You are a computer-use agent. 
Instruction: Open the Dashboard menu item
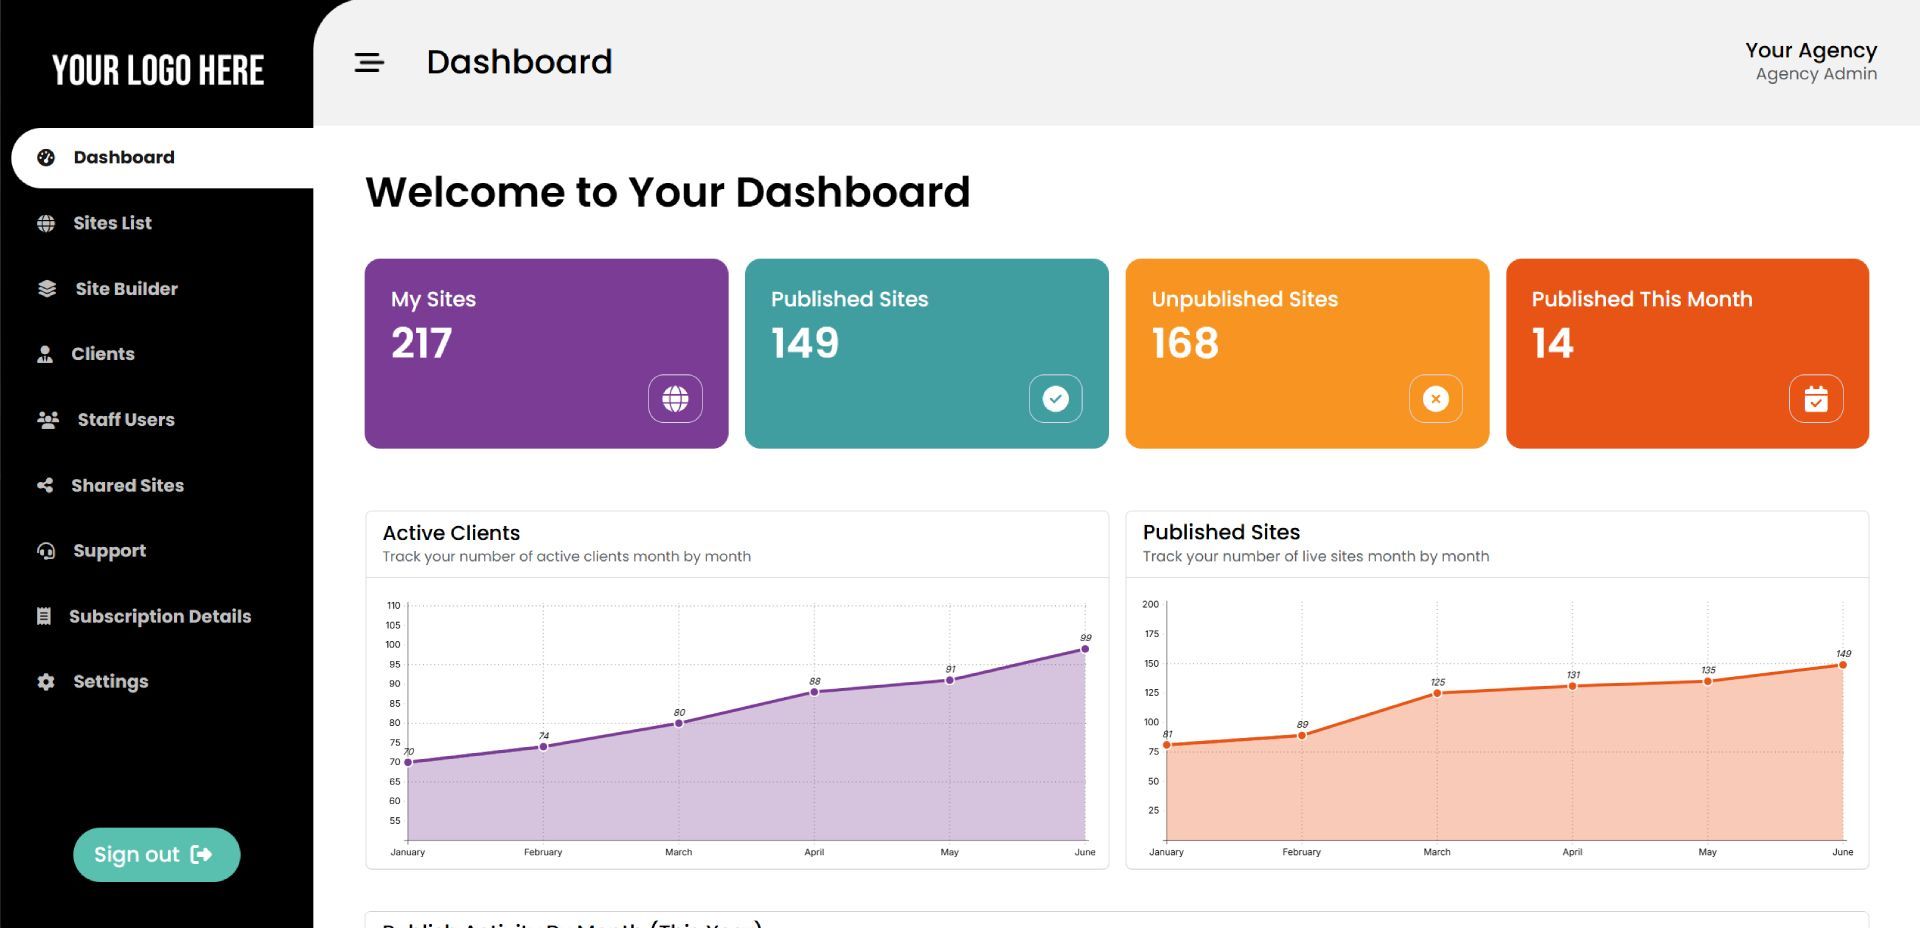coord(124,158)
